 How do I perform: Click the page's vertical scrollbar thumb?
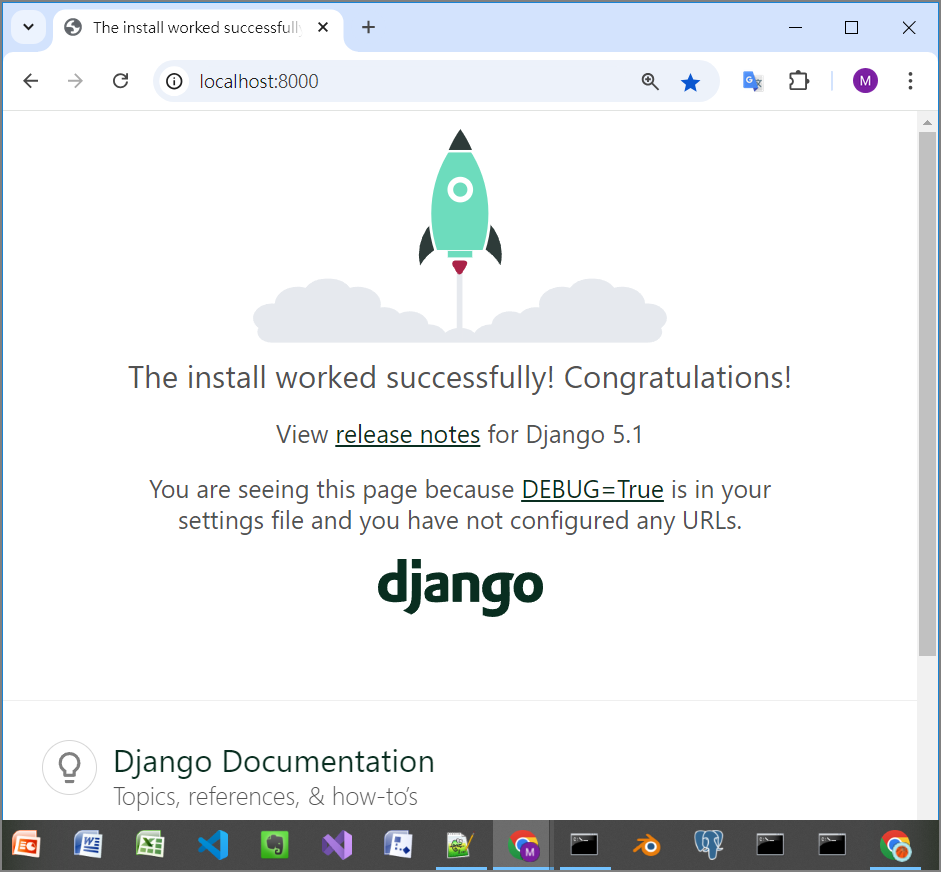(927, 394)
